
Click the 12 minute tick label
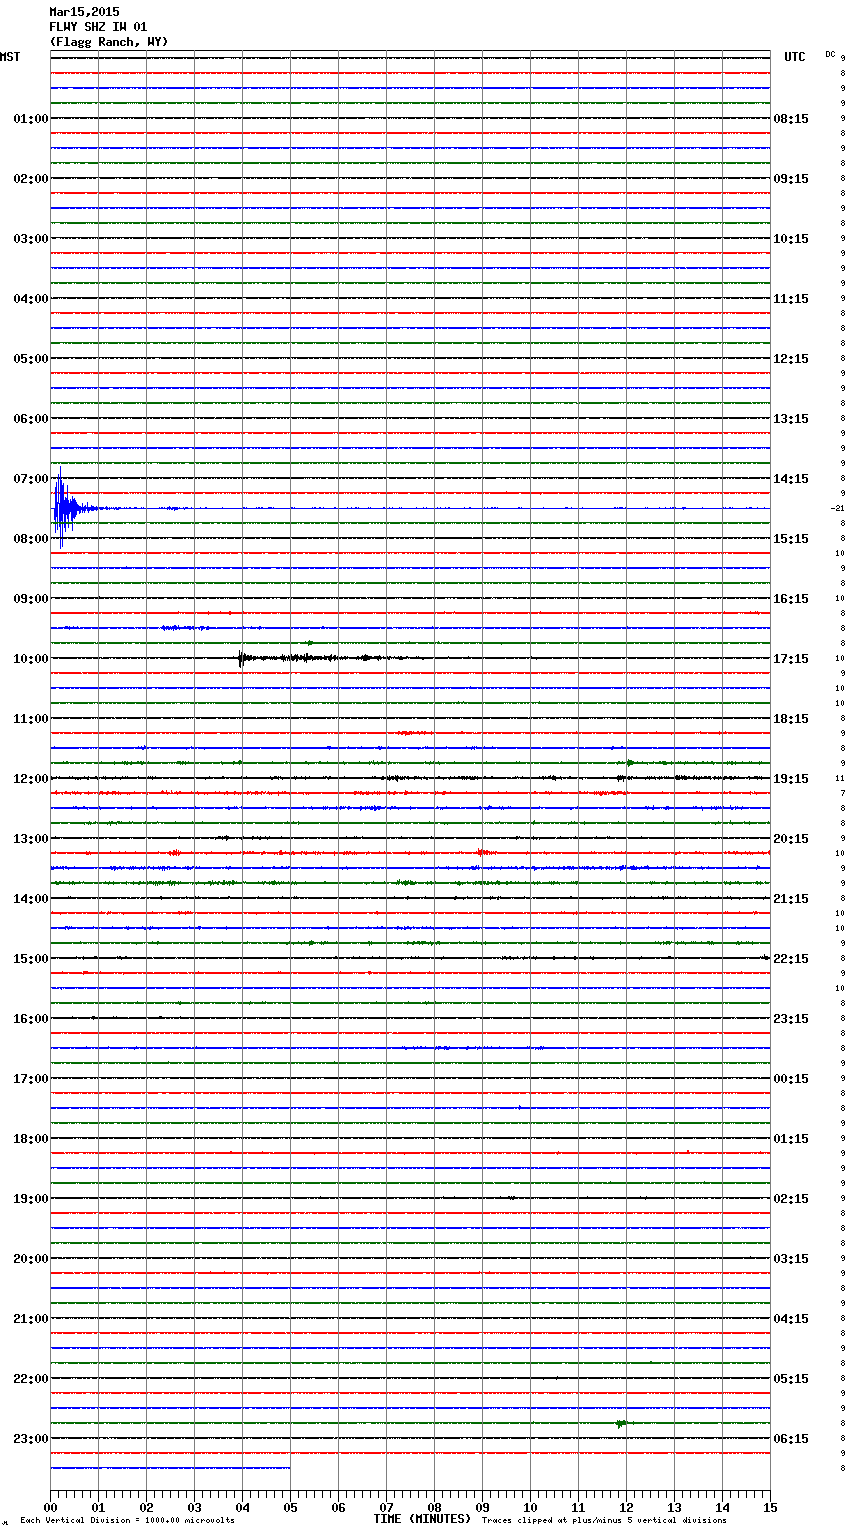click(626, 1507)
